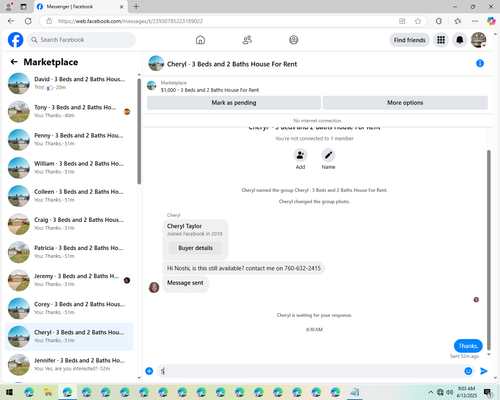Click the listing thumbnail beside Marketplace label

[152, 86]
